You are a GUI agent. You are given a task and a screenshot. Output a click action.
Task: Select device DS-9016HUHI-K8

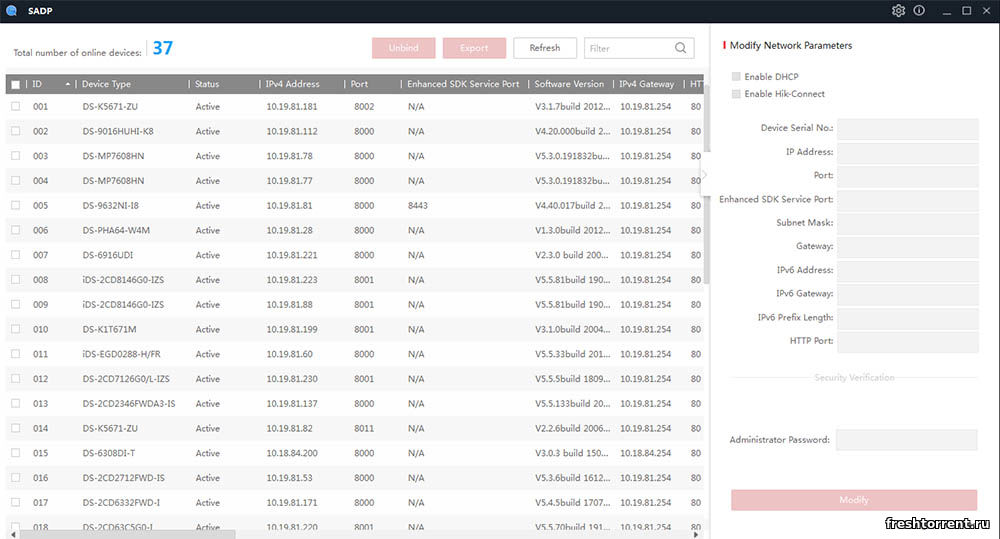pyautogui.click(x=118, y=131)
